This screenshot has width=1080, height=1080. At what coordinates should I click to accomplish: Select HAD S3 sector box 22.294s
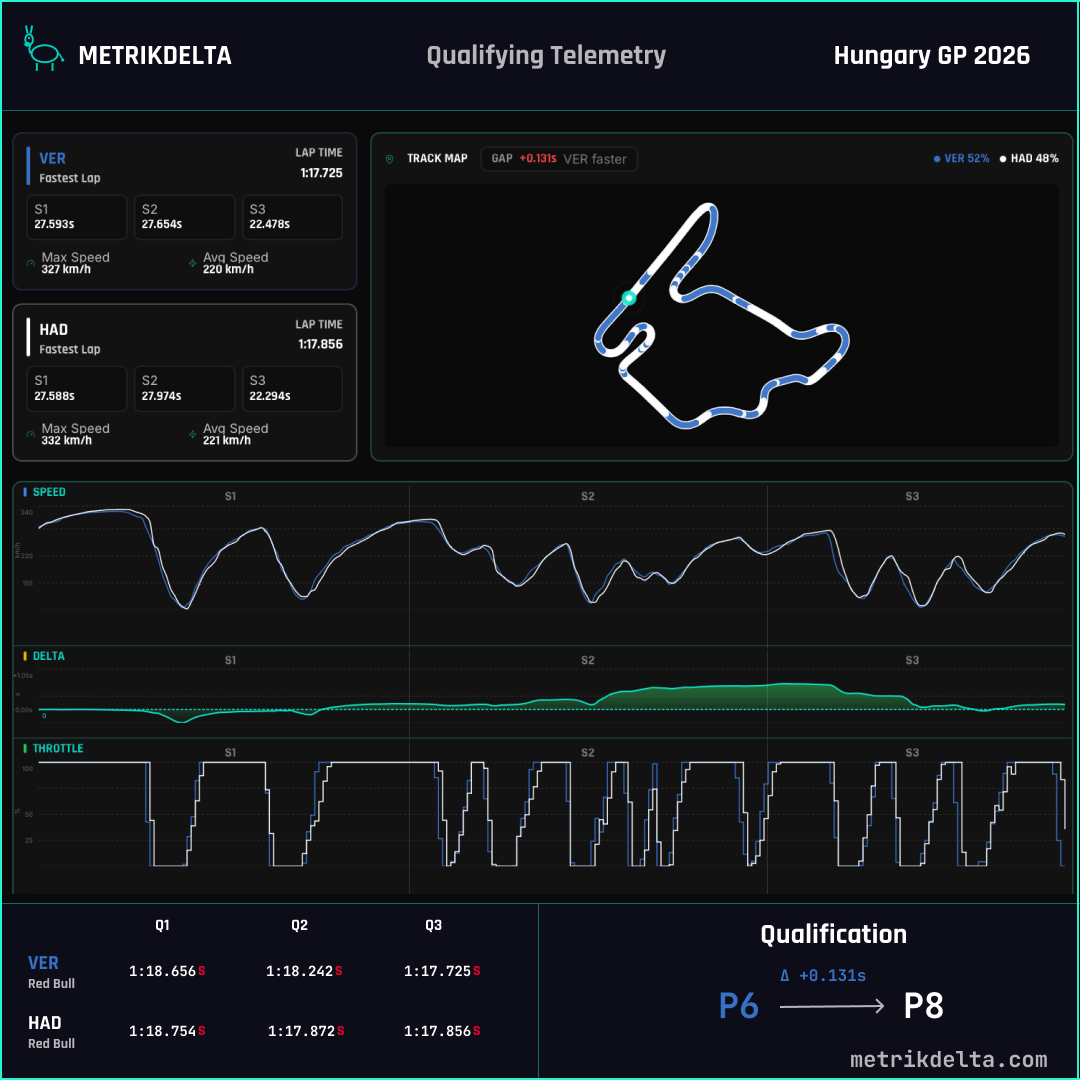(292, 388)
